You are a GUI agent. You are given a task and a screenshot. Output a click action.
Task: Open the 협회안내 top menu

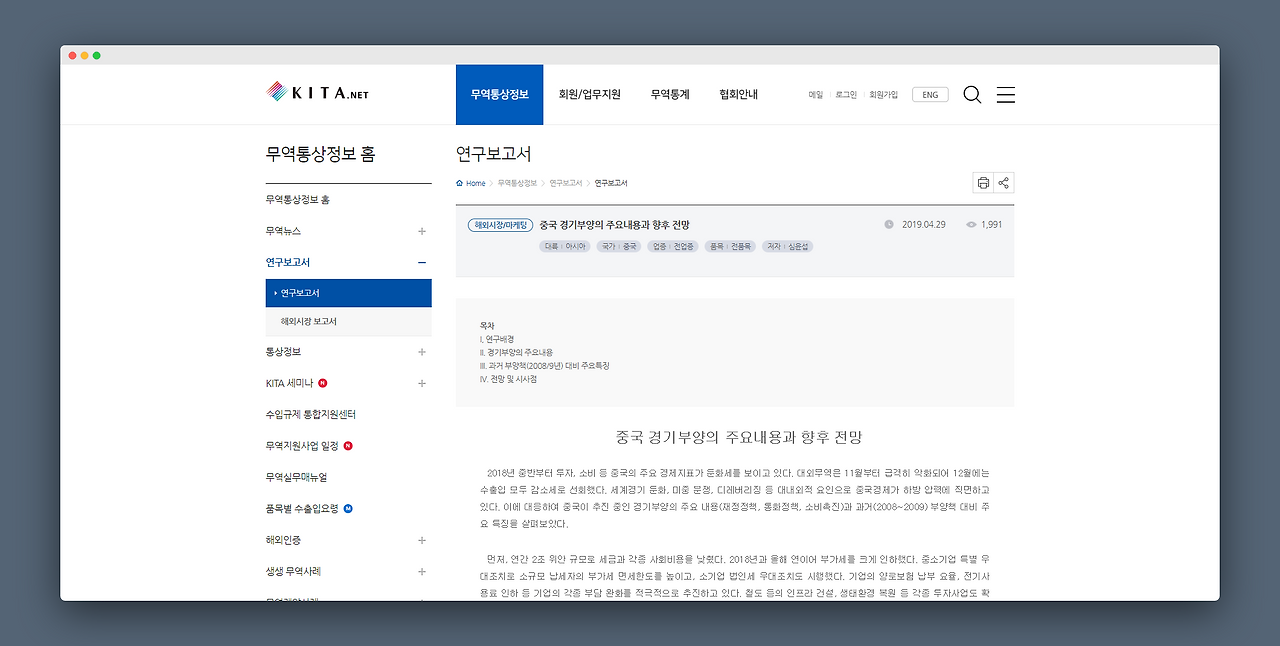pos(738,94)
